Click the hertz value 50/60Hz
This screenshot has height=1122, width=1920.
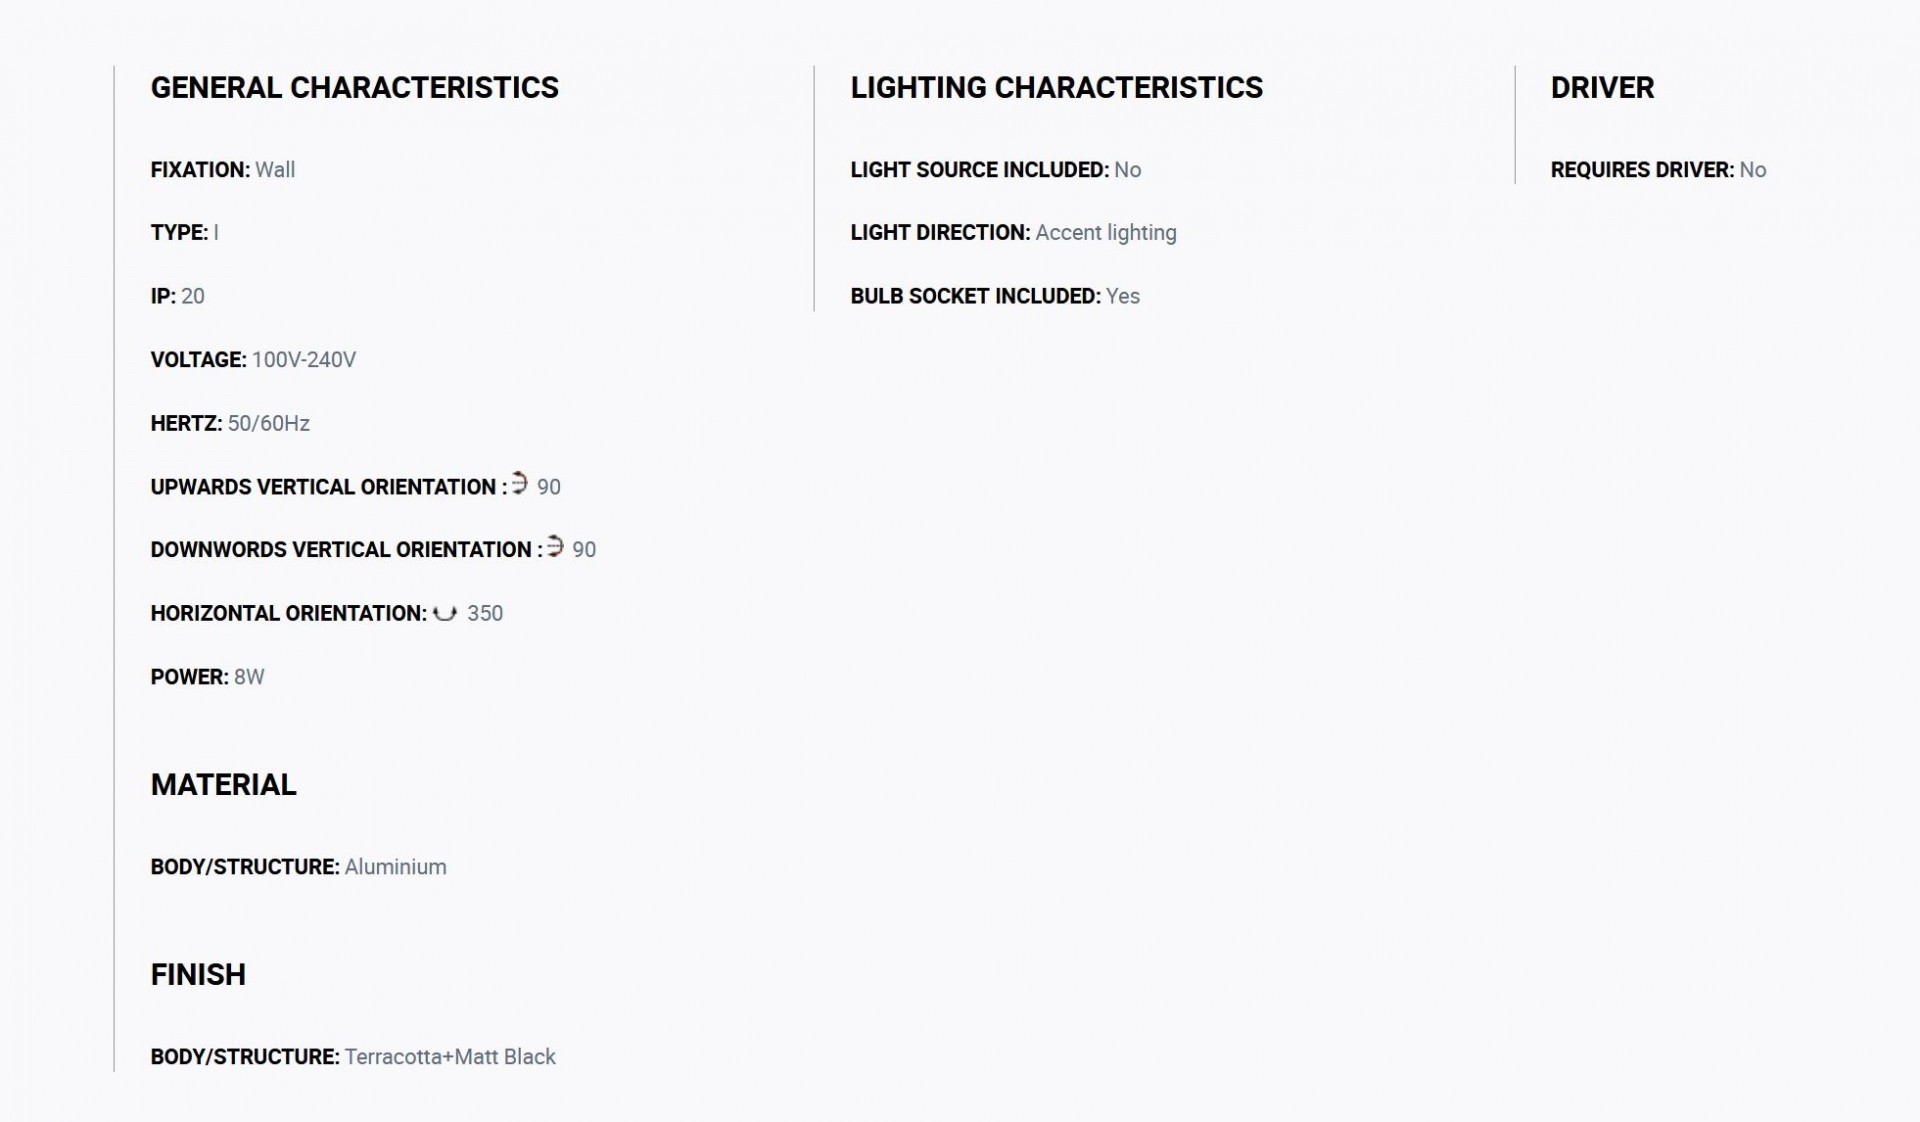[x=269, y=424]
